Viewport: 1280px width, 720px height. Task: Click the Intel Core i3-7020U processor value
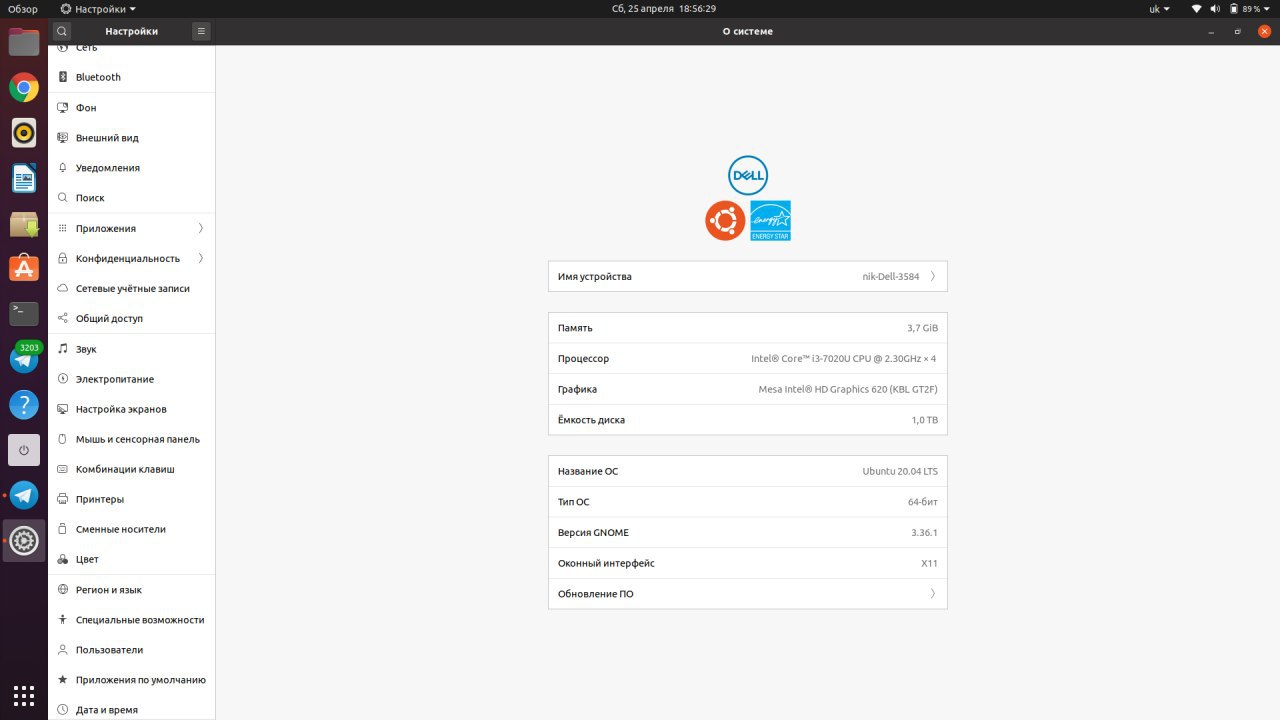click(x=844, y=358)
